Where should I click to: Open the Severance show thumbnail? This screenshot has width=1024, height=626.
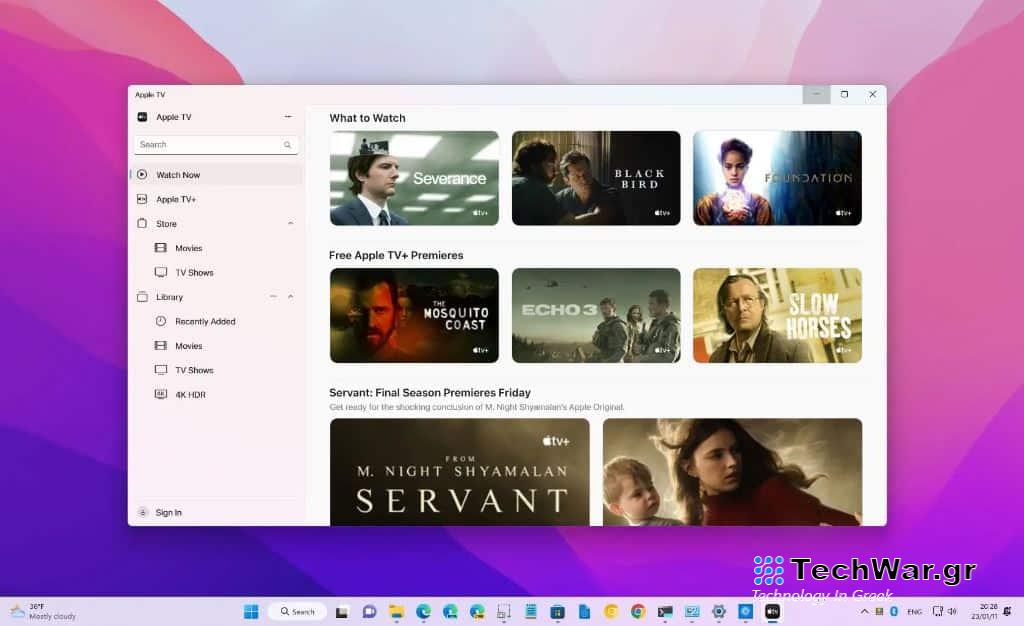click(x=414, y=178)
